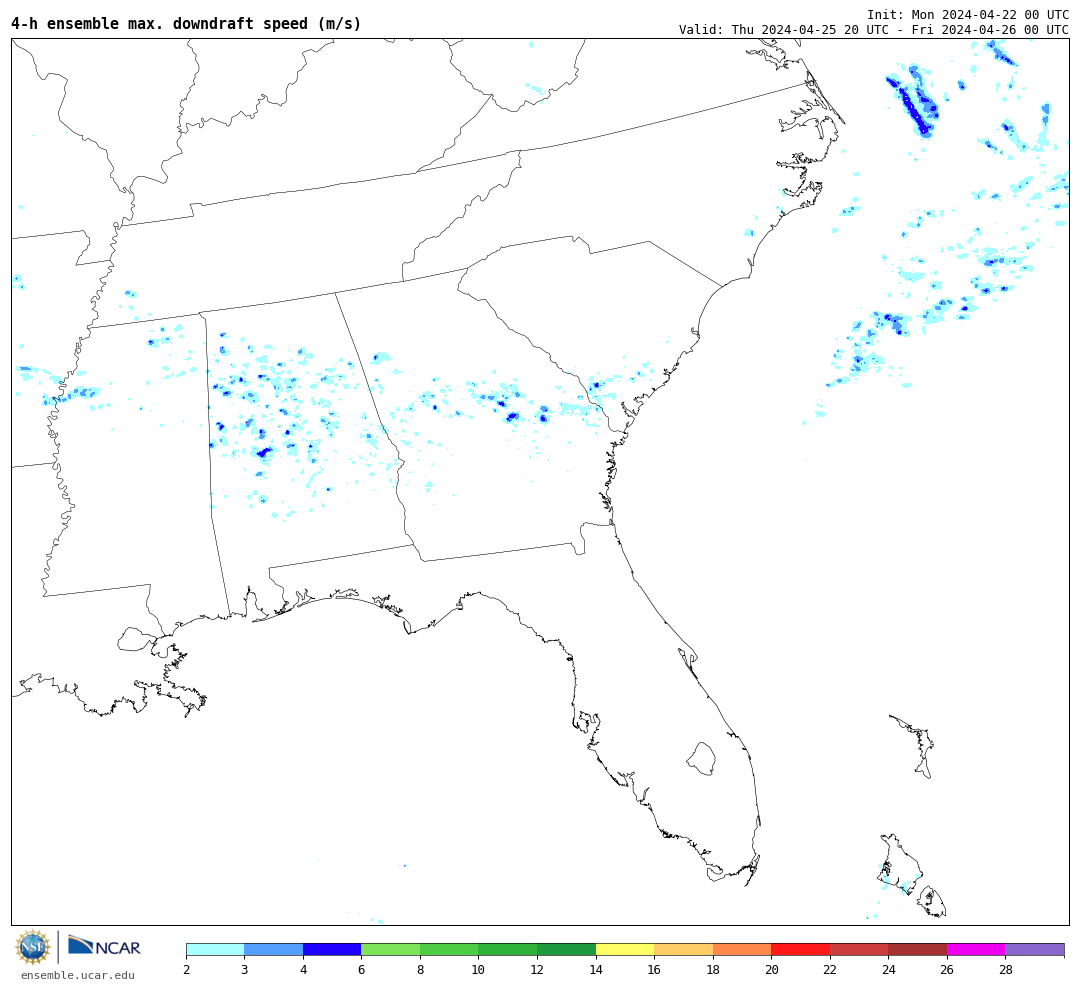Select the light cyan 2–3 m/s swatch
This screenshot has height=988, width=1080.
point(216,950)
